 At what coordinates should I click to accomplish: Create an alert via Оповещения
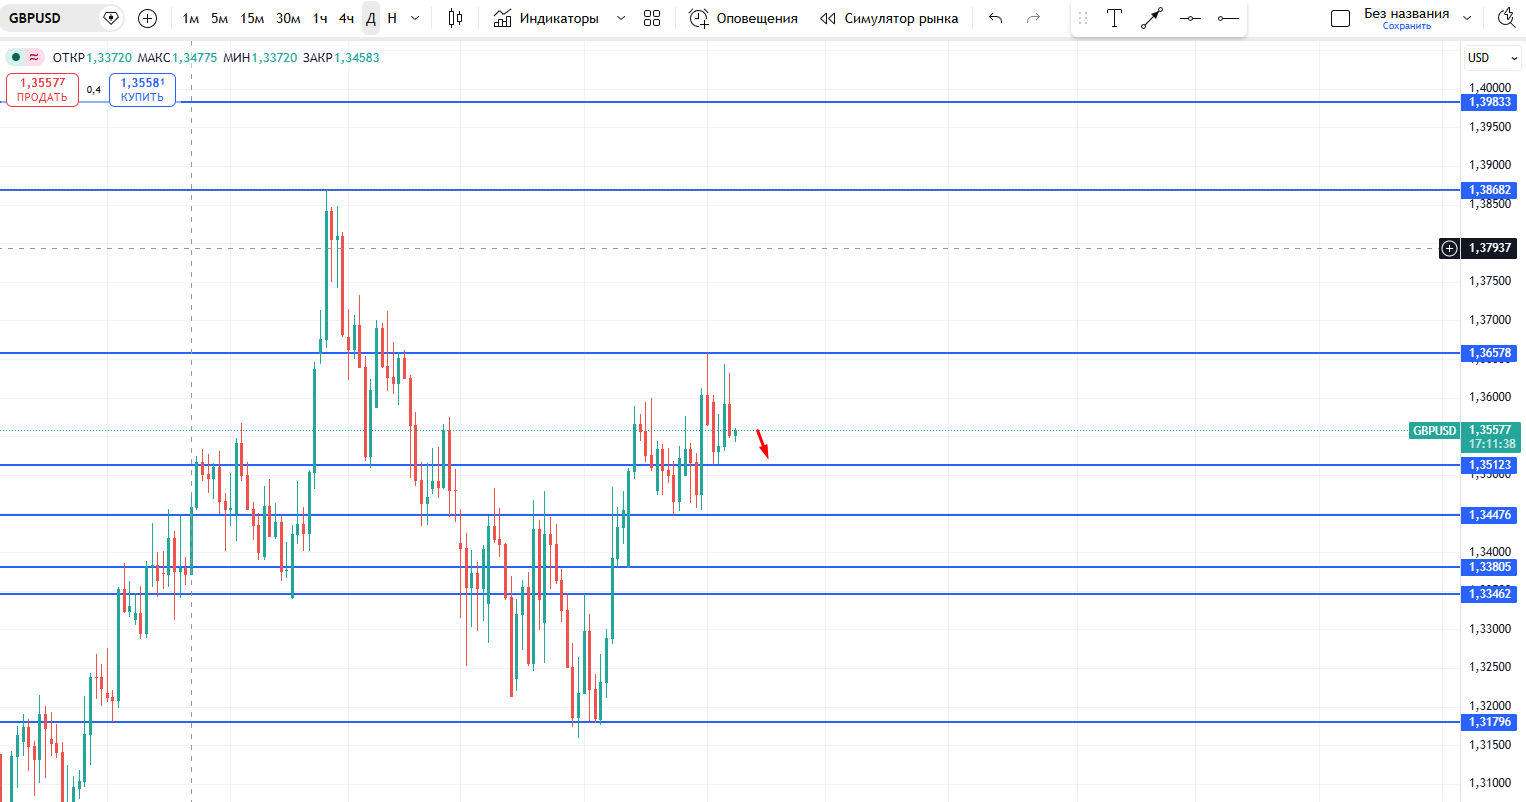(x=744, y=18)
